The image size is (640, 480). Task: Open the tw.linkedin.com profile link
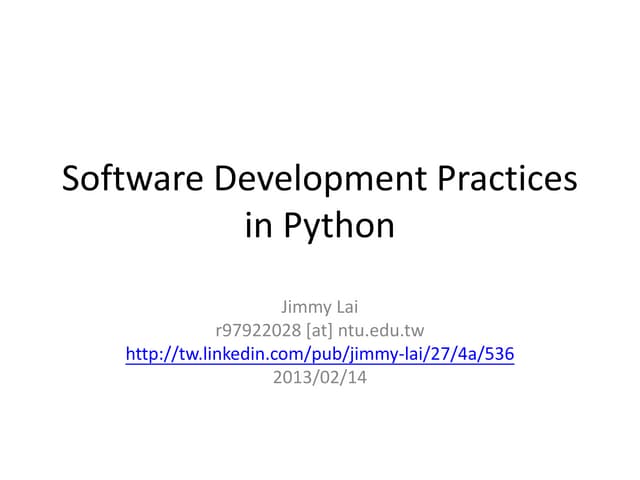(320, 354)
